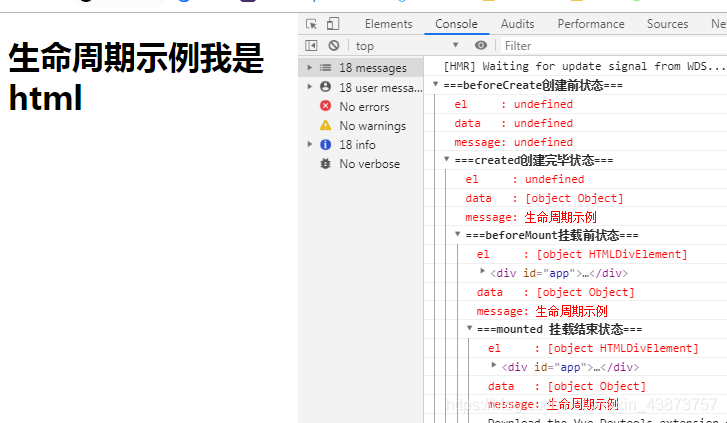Click 'data : [object Object]' under created
727x423 pixels.
point(544,199)
